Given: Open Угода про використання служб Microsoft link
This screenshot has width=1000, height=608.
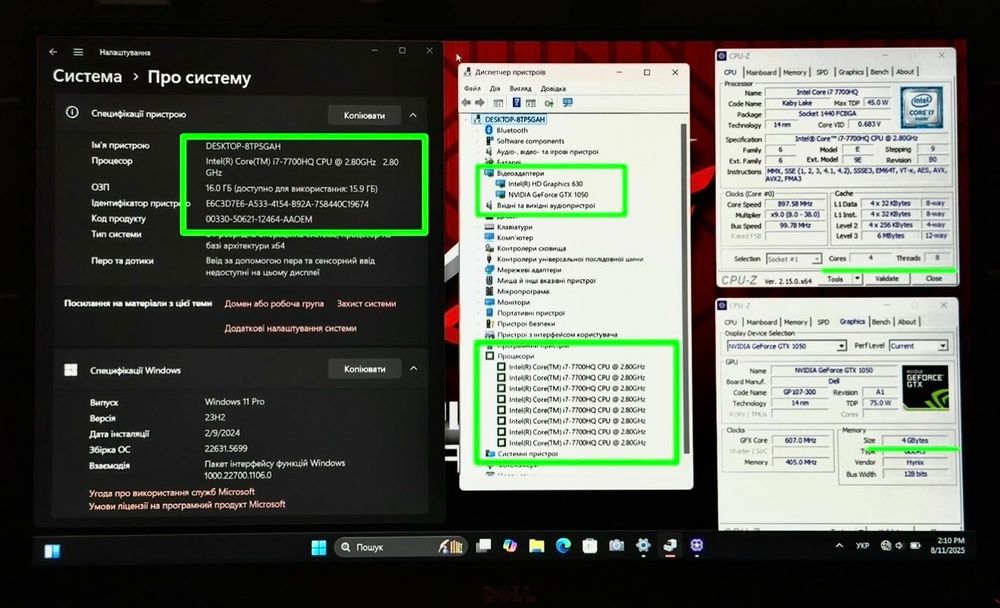Looking at the screenshot, I should click(172, 492).
